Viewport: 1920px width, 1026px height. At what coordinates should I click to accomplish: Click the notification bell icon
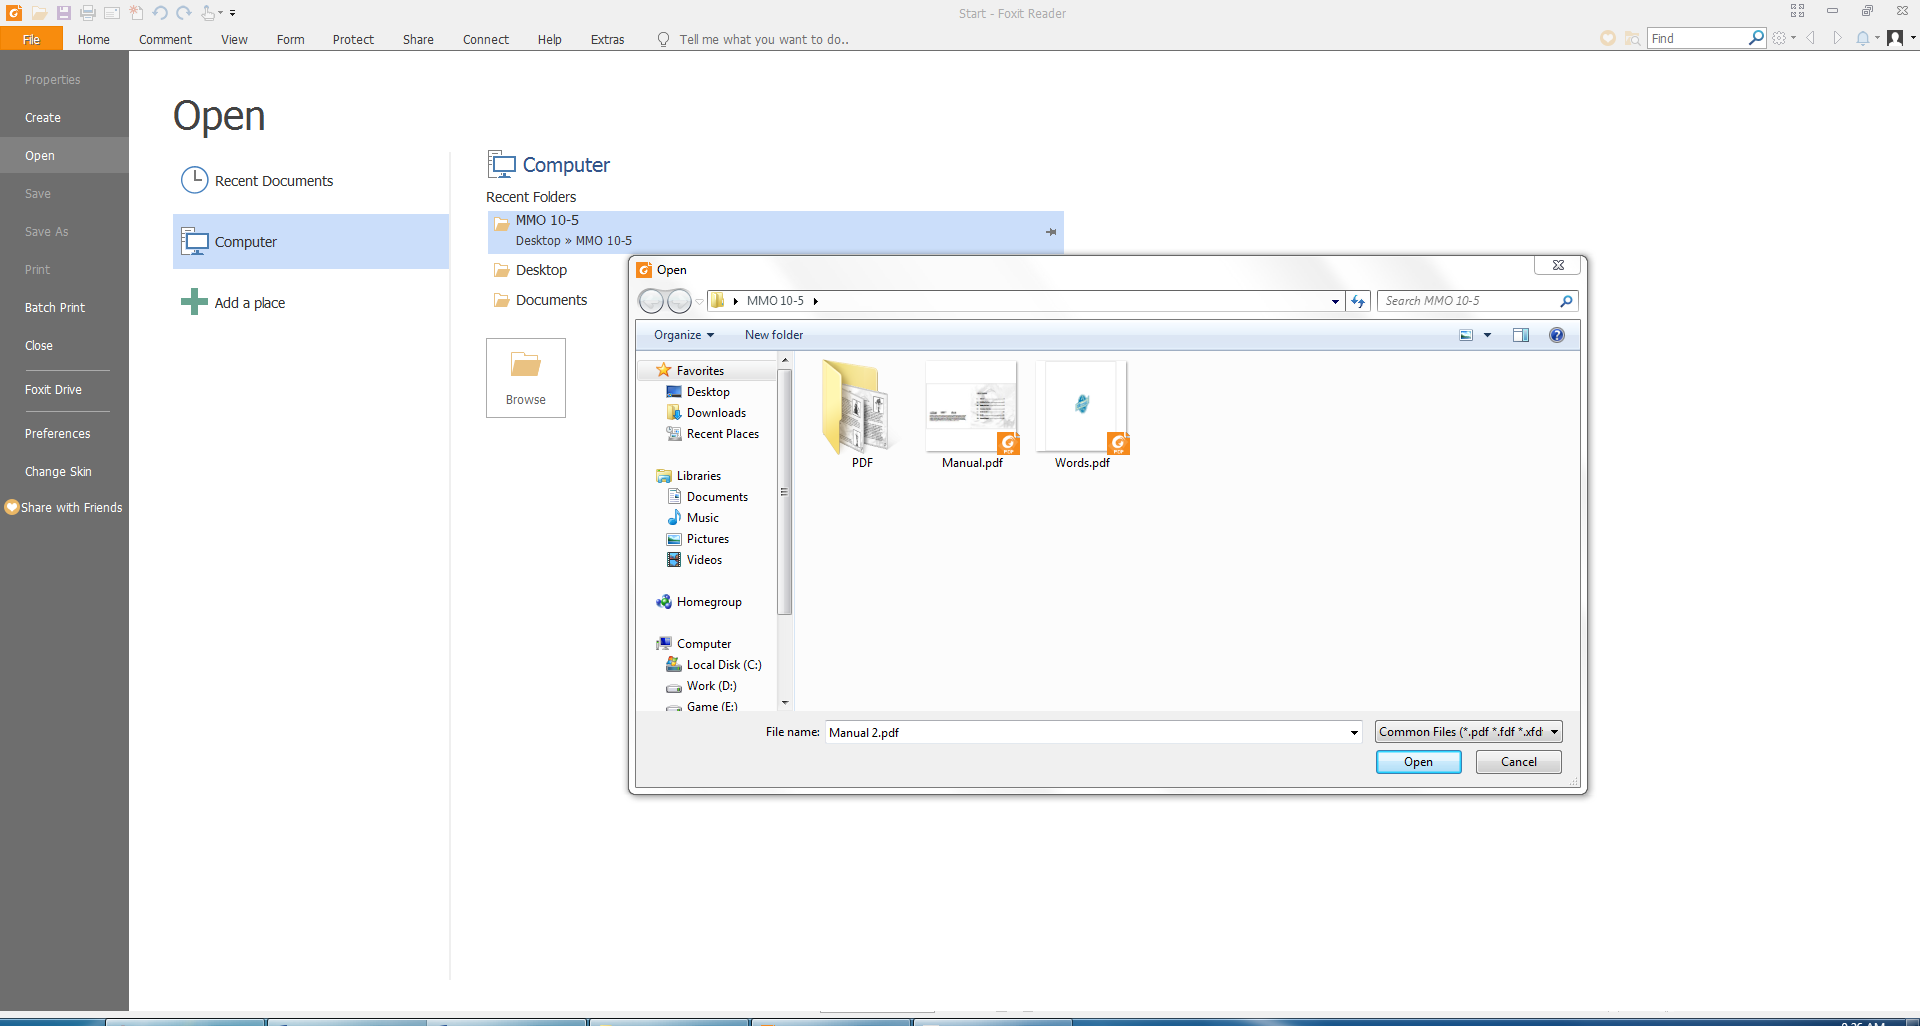pyautogui.click(x=1865, y=38)
